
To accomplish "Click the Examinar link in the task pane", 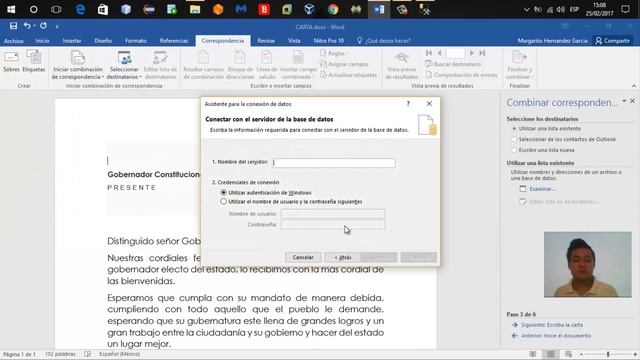I will coord(542,189).
